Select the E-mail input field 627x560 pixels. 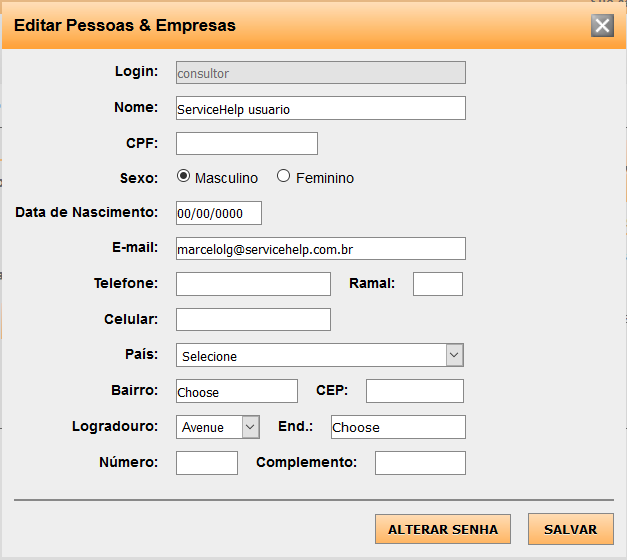pos(320,248)
